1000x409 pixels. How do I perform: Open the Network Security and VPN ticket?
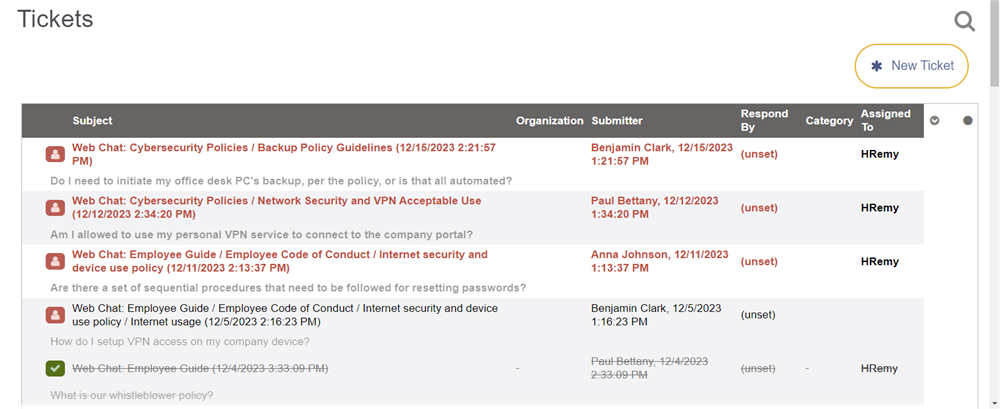[276, 201]
